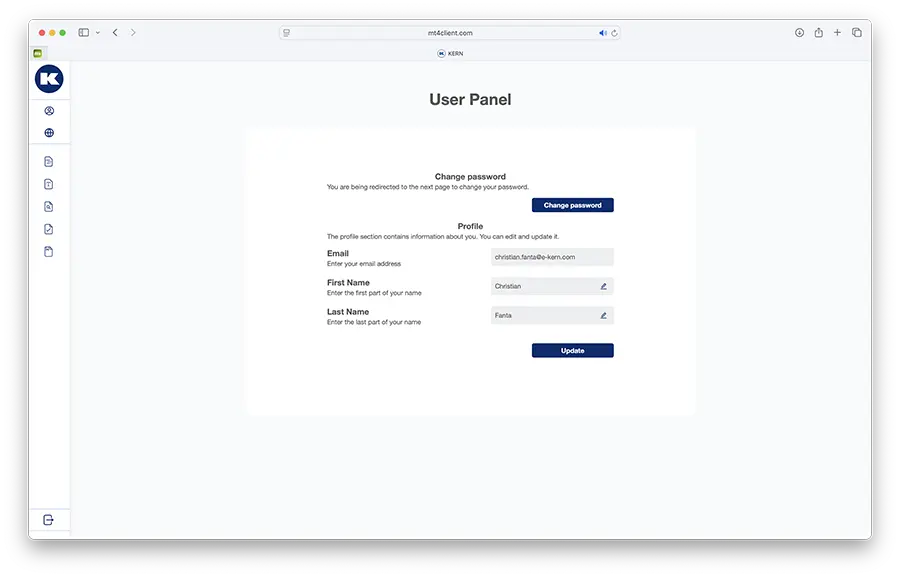900x577 pixels.
Task: Open the document with magnifier icon in sidebar
Action: 49,207
